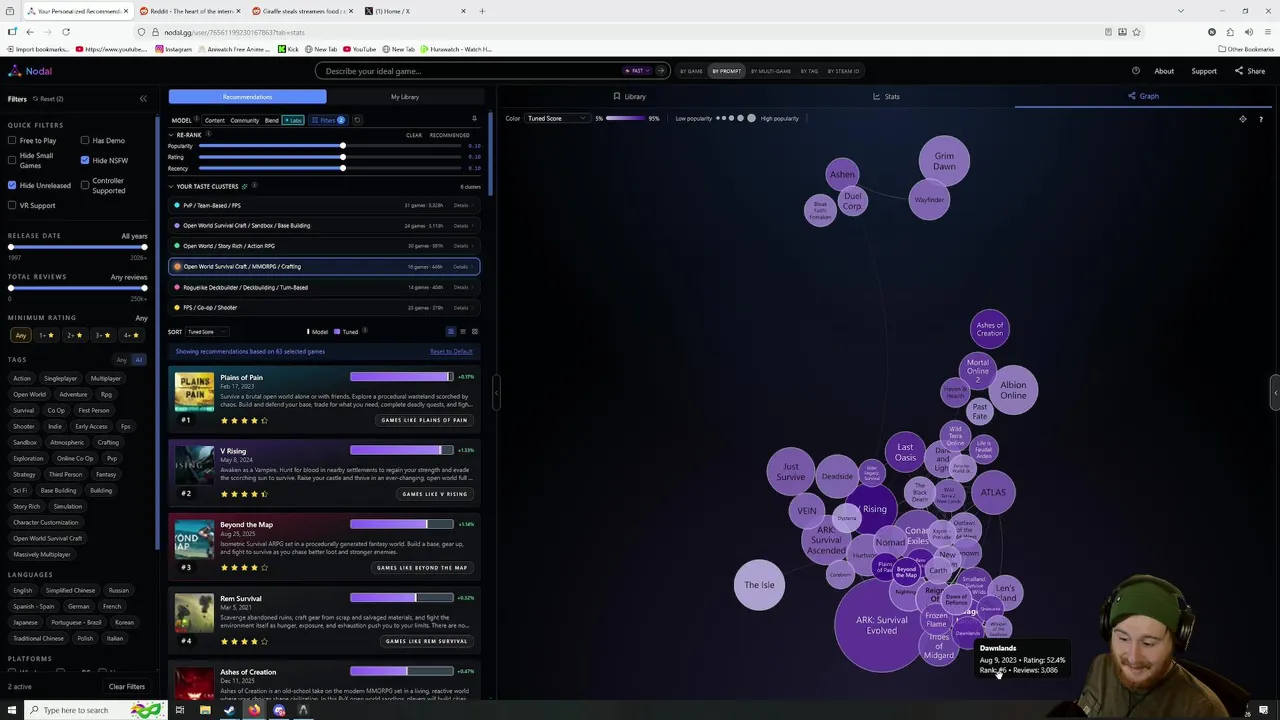Expand Details for Open World Story Rich cluster
Viewport: 1280px width, 720px height.
461,246
